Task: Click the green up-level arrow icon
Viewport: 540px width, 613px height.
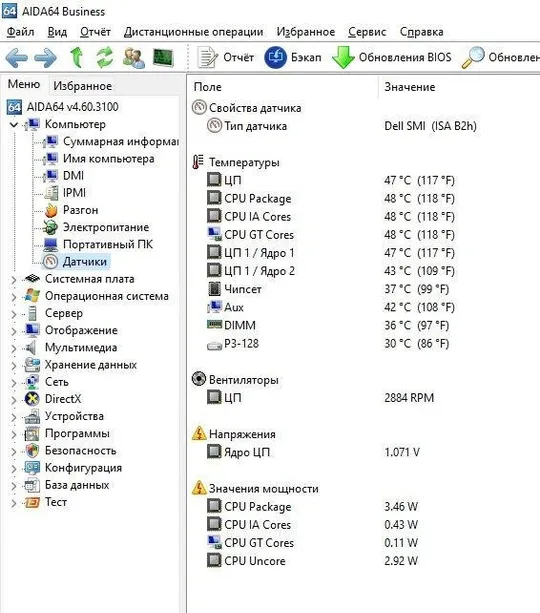Action: pyautogui.click(x=77, y=57)
